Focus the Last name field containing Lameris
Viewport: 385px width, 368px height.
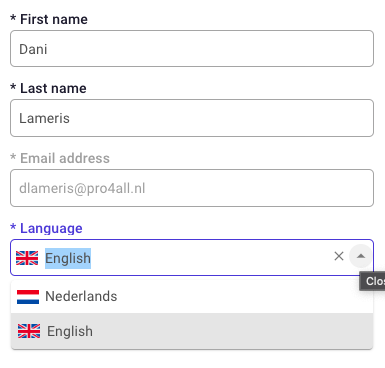pyautogui.click(x=192, y=118)
